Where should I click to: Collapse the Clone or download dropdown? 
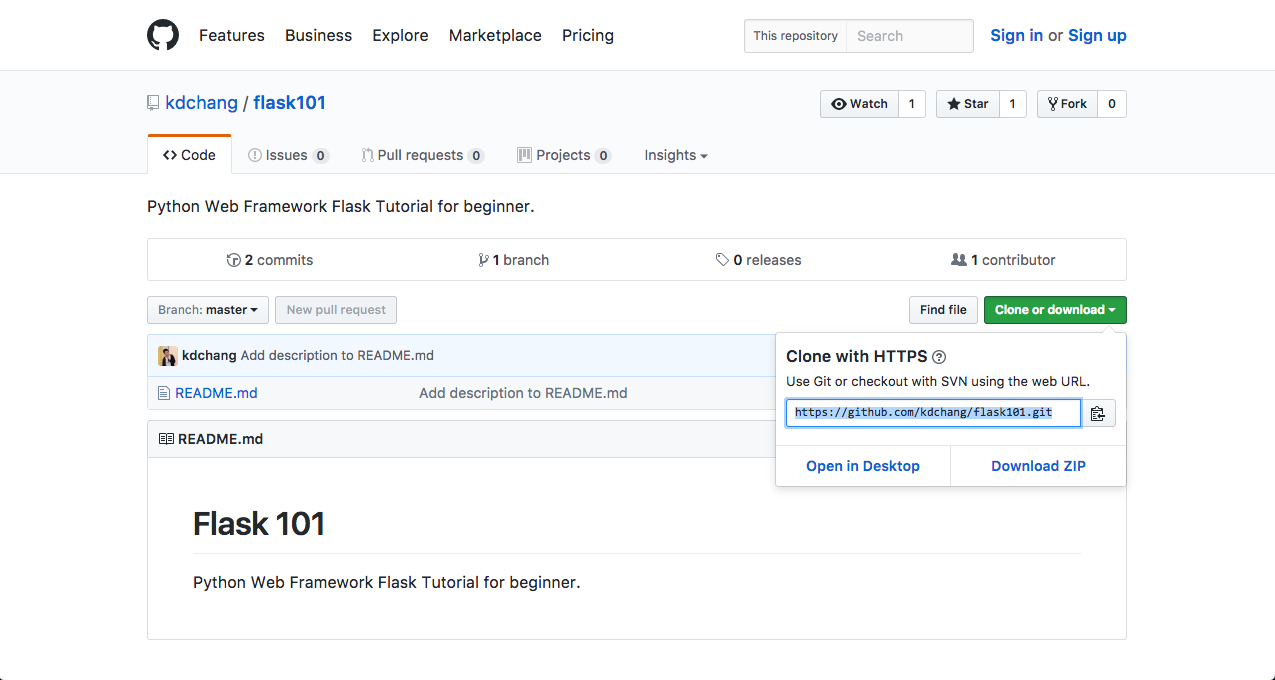[1055, 310]
